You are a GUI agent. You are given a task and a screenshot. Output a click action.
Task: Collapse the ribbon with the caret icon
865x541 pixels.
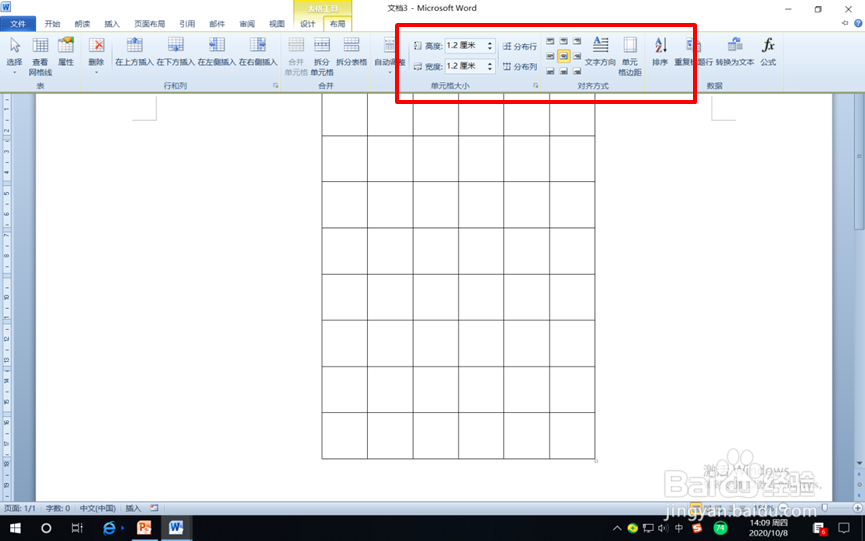[x=845, y=23]
